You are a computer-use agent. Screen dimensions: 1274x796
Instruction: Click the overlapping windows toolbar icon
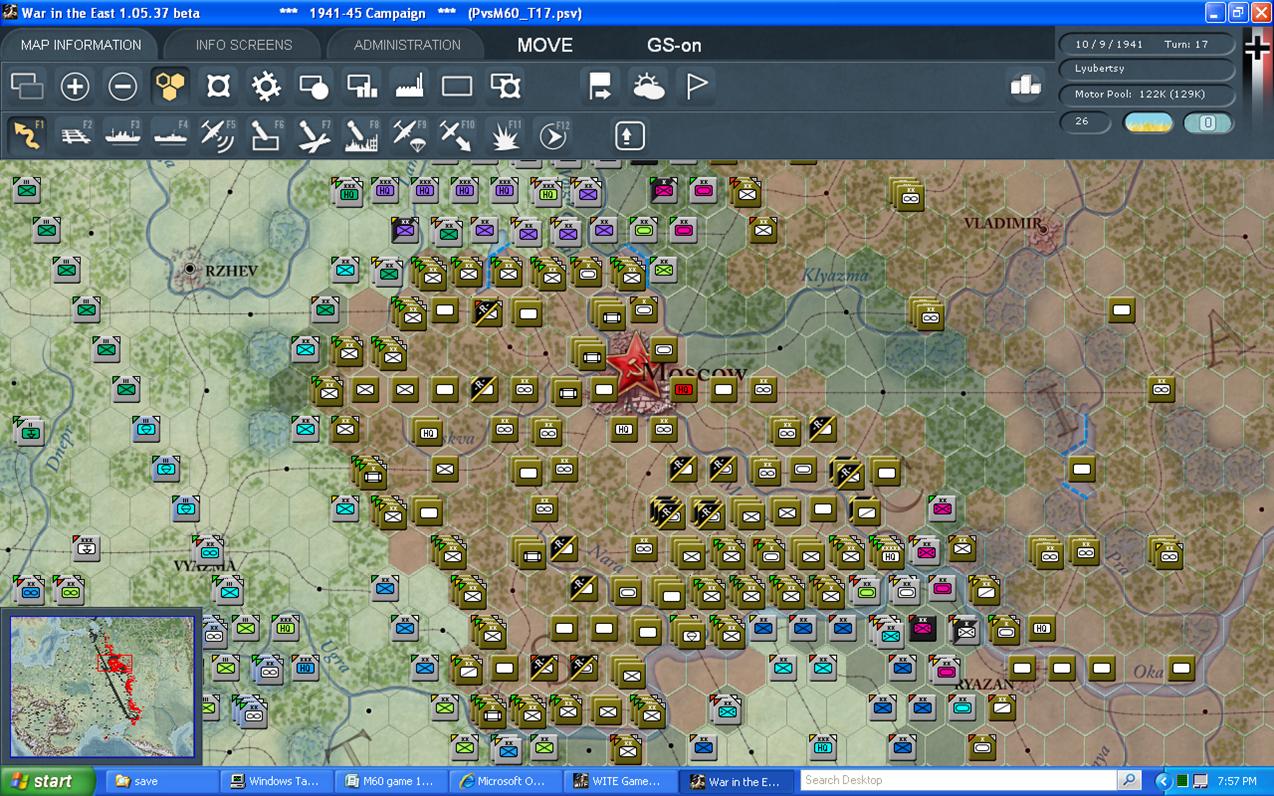[x=27, y=86]
